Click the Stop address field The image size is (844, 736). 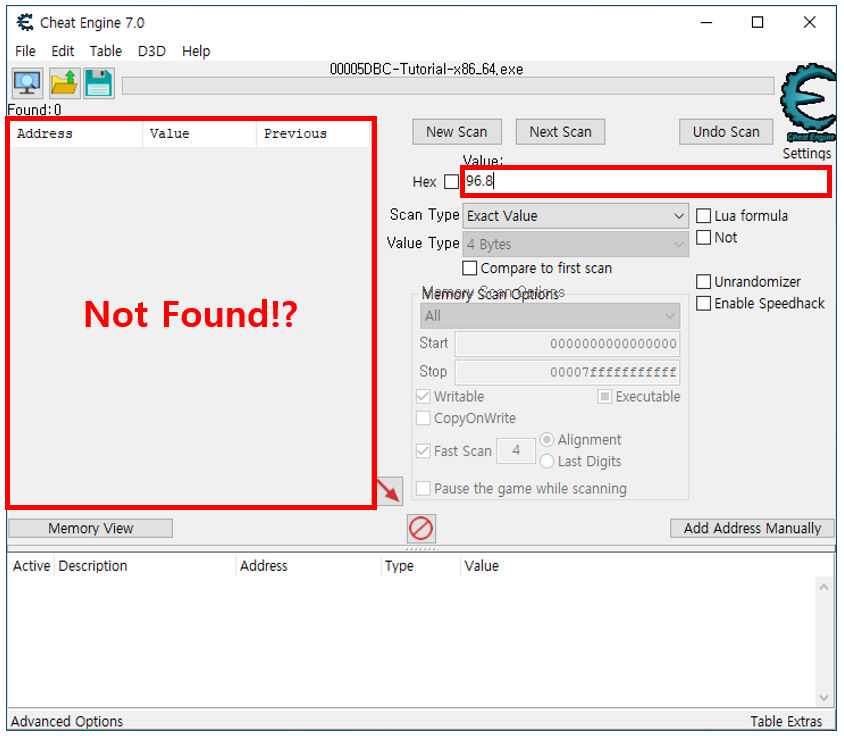tap(567, 373)
